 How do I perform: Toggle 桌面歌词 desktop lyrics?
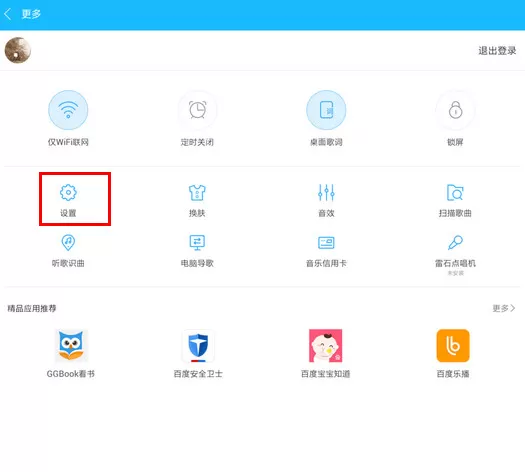click(326, 110)
